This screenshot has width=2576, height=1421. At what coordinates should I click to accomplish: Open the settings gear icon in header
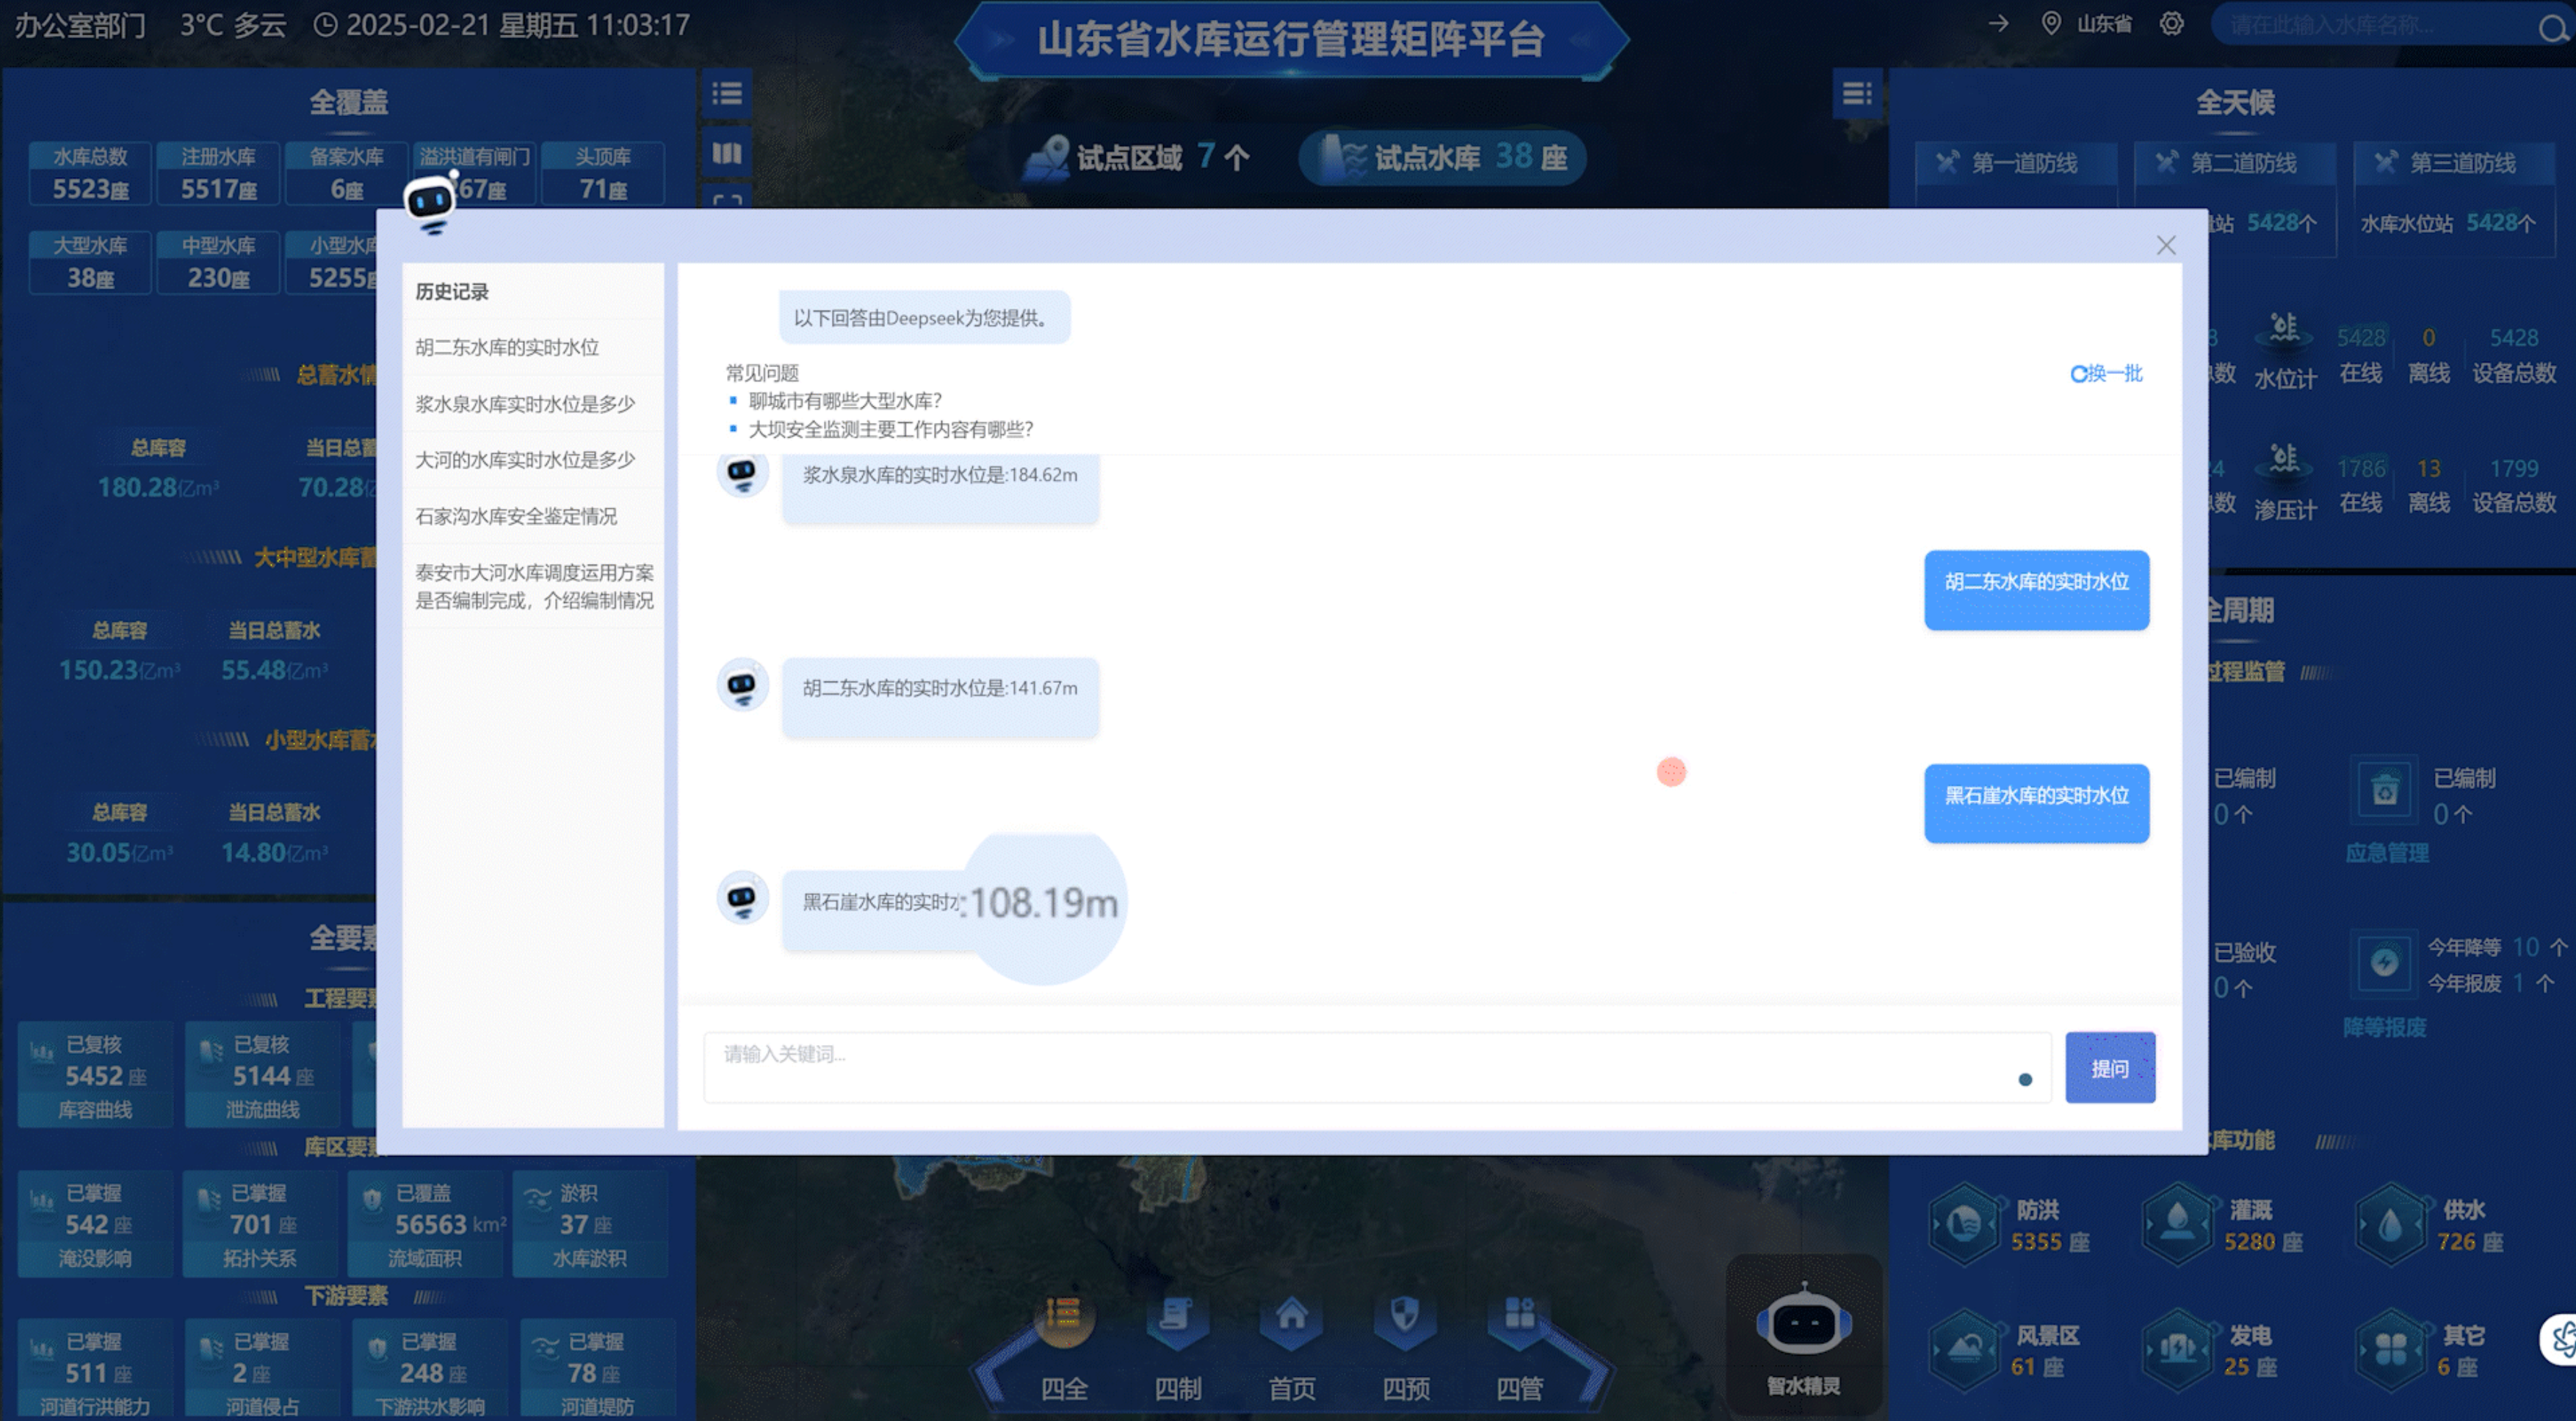(2171, 24)
